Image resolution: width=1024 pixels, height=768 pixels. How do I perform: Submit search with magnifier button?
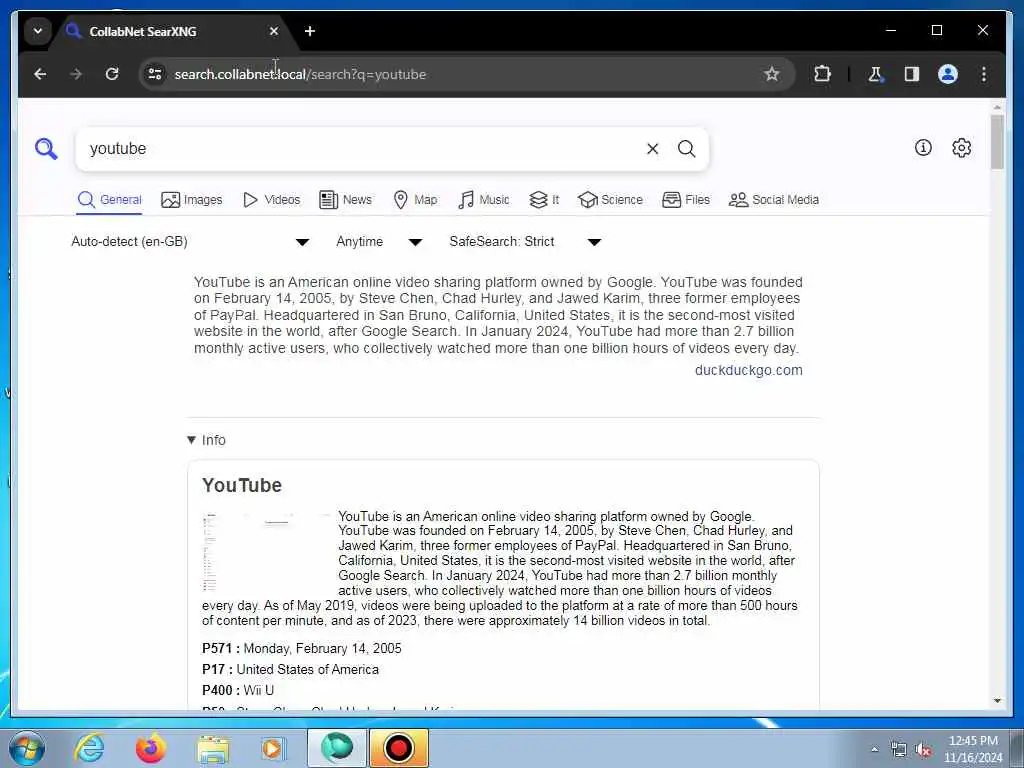point(686,149)
